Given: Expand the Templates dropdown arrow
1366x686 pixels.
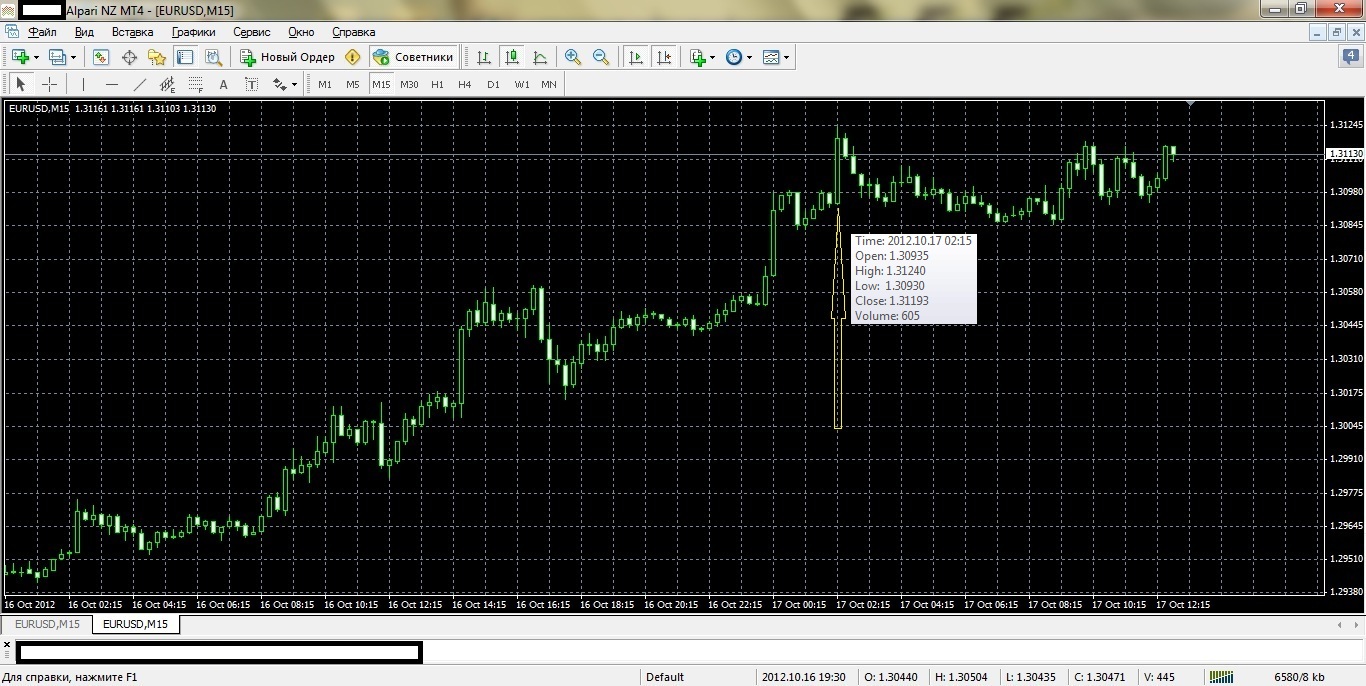Looking at the screenshot, I should click(x=786, y=57).
